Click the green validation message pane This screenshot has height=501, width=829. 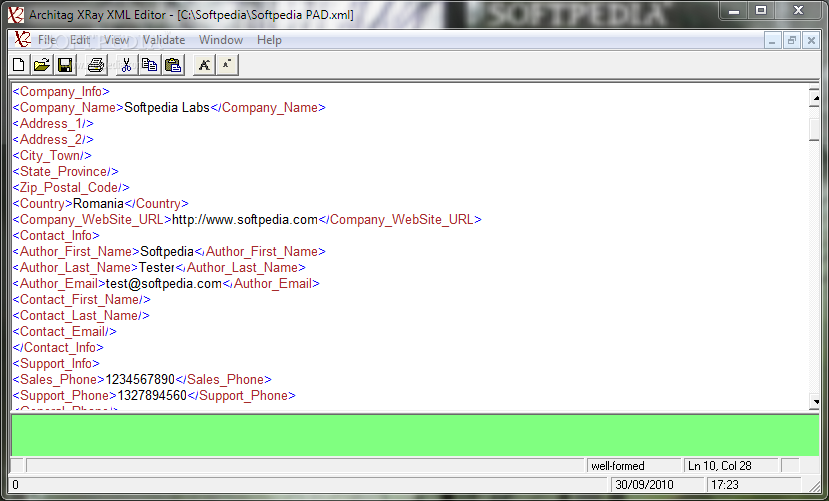point(415,435)
